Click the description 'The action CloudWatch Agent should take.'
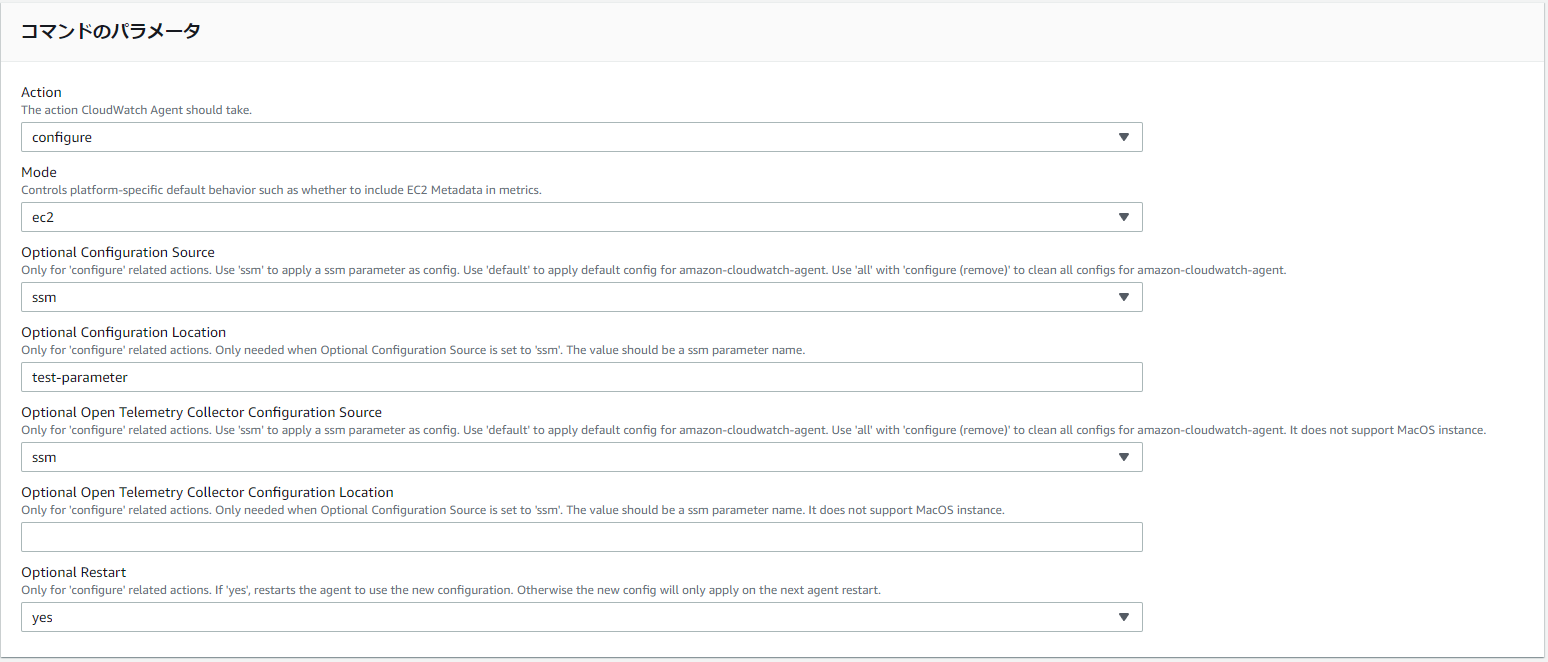 pos(136,110)
